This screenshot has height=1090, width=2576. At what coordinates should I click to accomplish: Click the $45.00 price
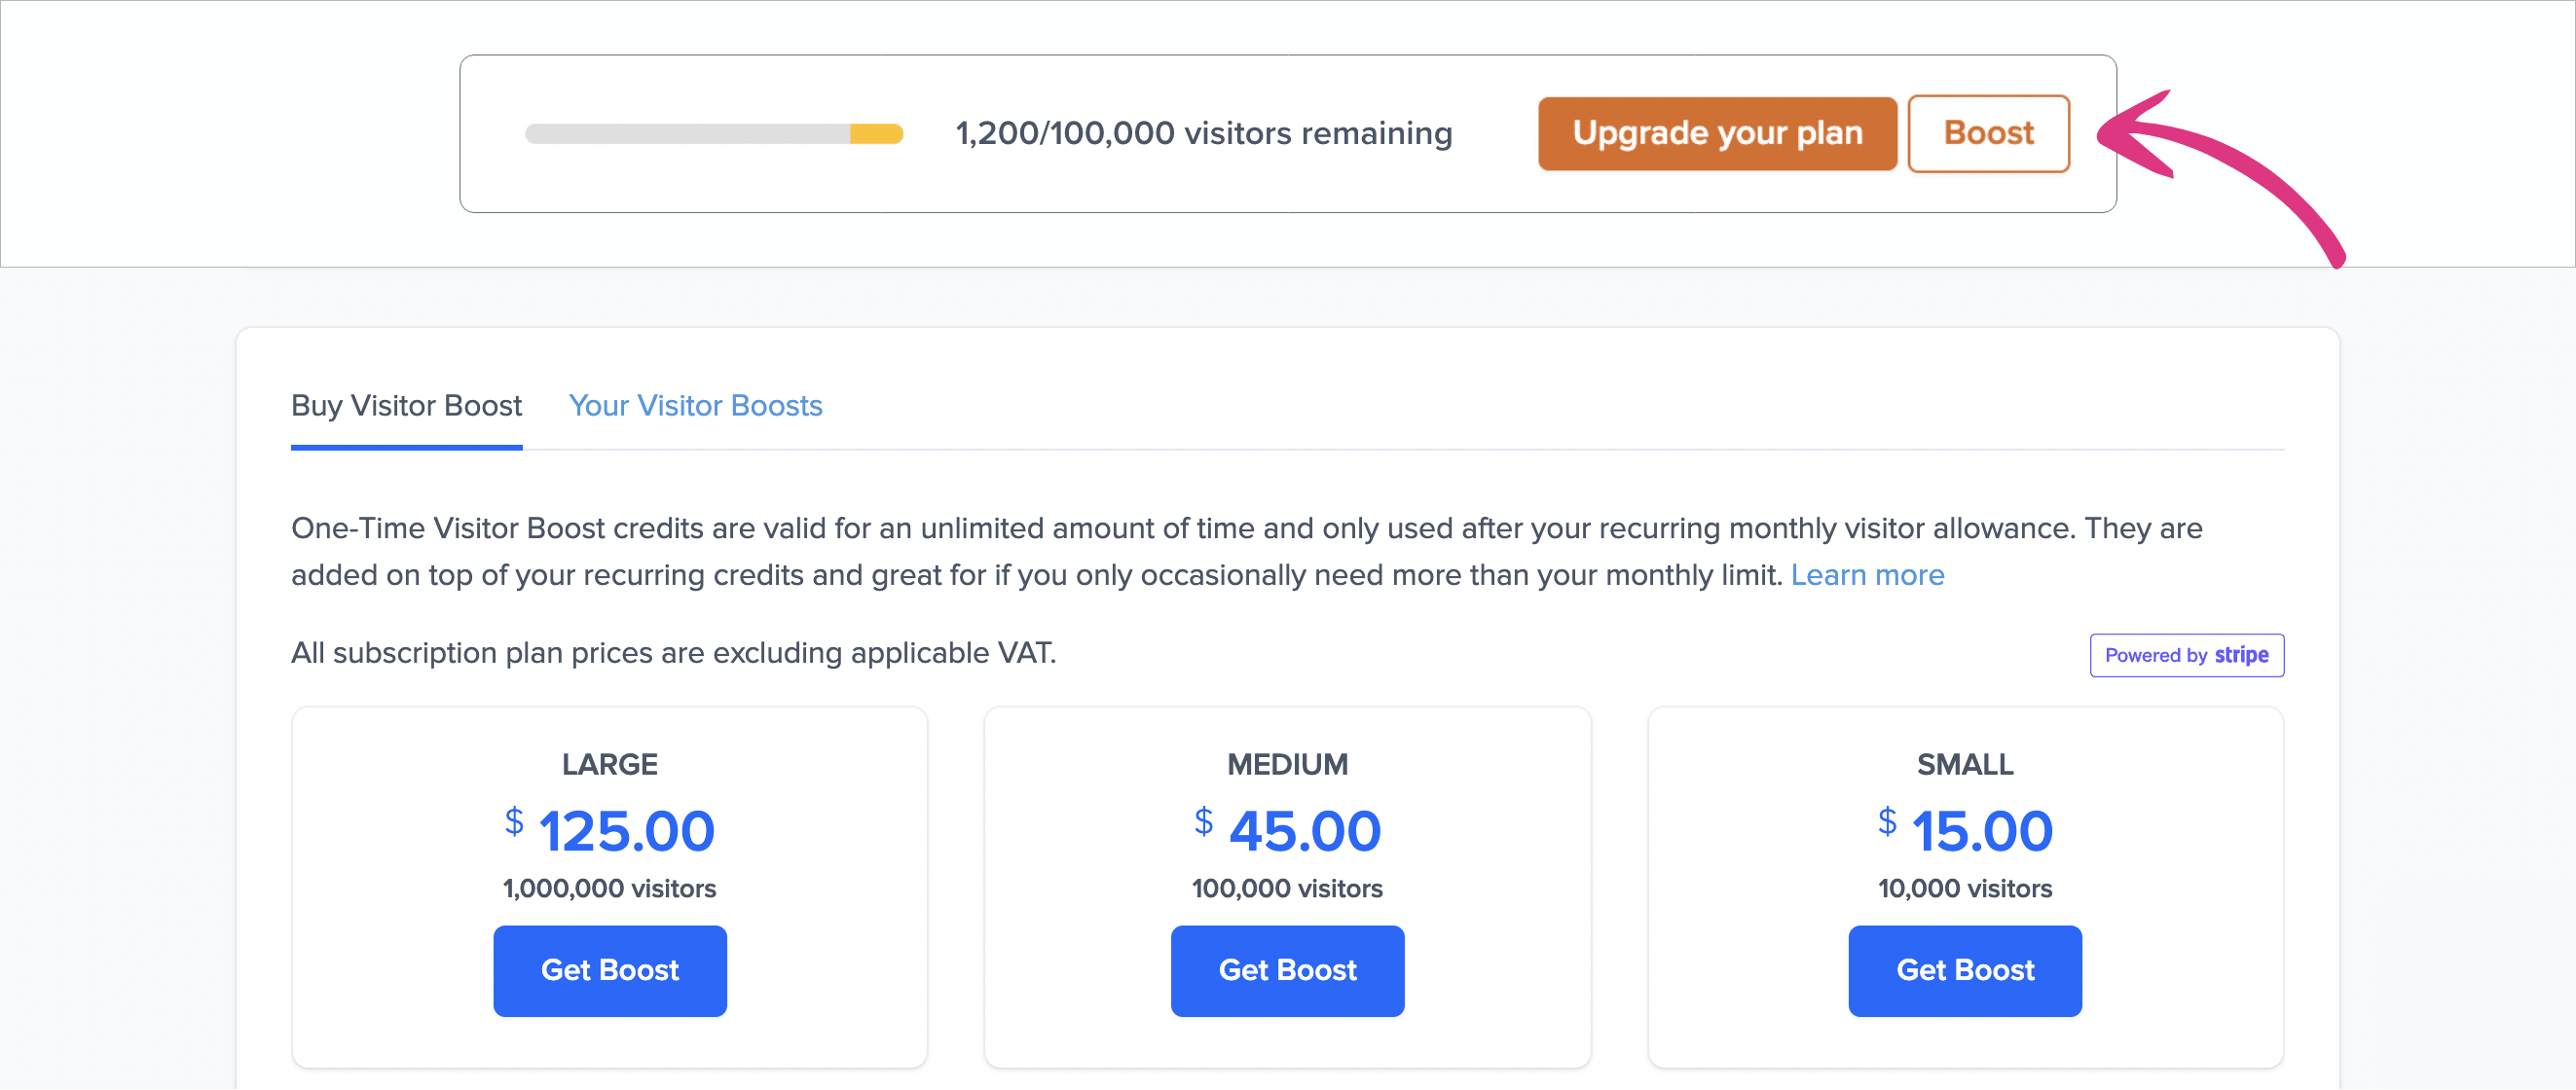click(1289, 830)
